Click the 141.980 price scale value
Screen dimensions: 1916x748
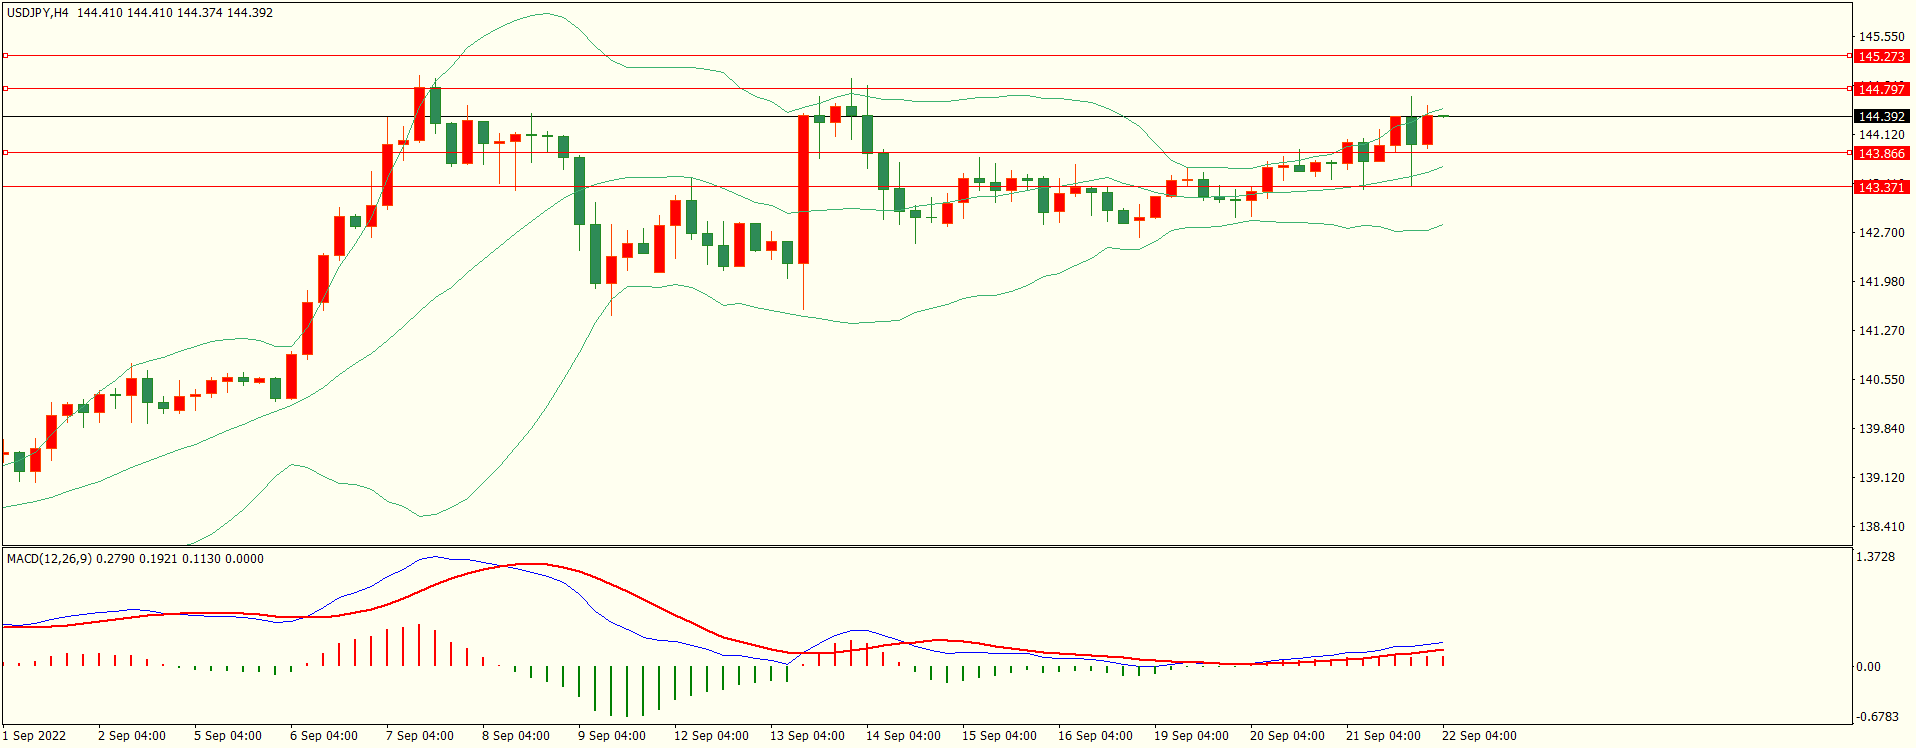click(1881, 282)
